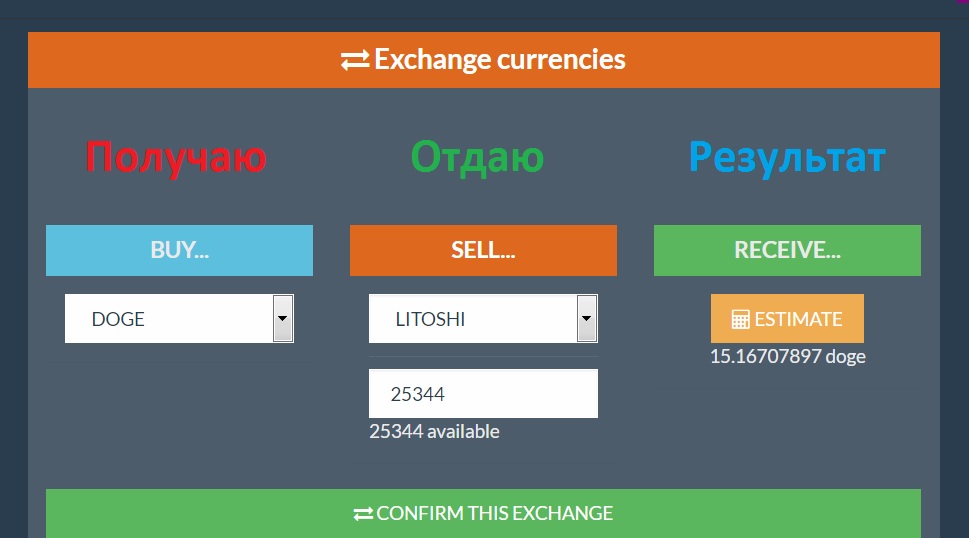Click the calculator icon on Estimate

pyautogui.click(x=740, y=319)
